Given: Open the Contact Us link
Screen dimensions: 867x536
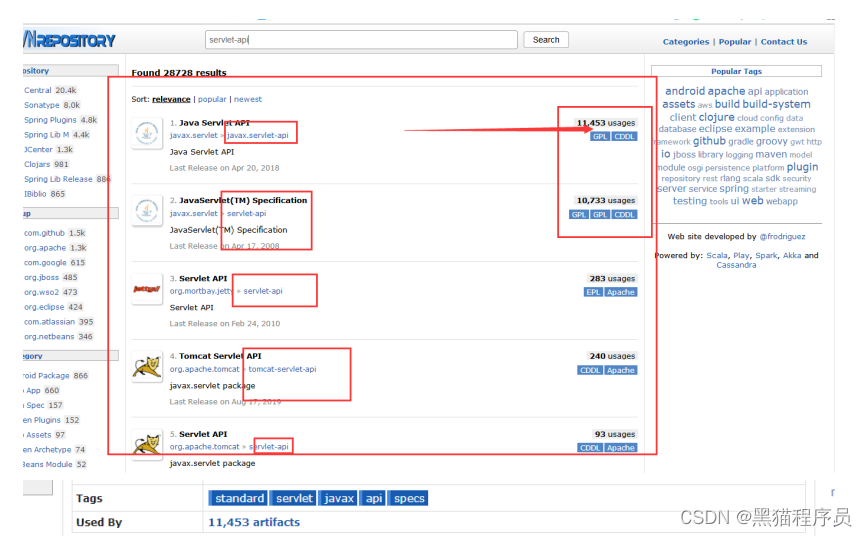Looking at the screenshot, I should pyautogui.click(x=784, y=41).
